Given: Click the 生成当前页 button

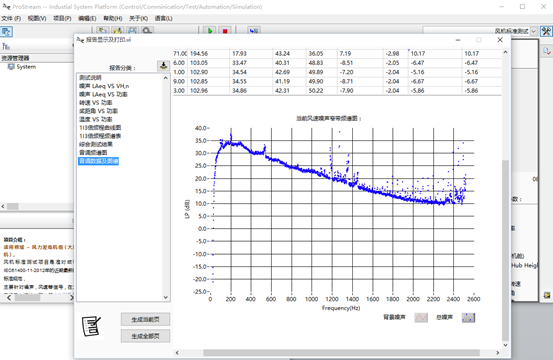Looking at the screenshot, I should 145,319.
